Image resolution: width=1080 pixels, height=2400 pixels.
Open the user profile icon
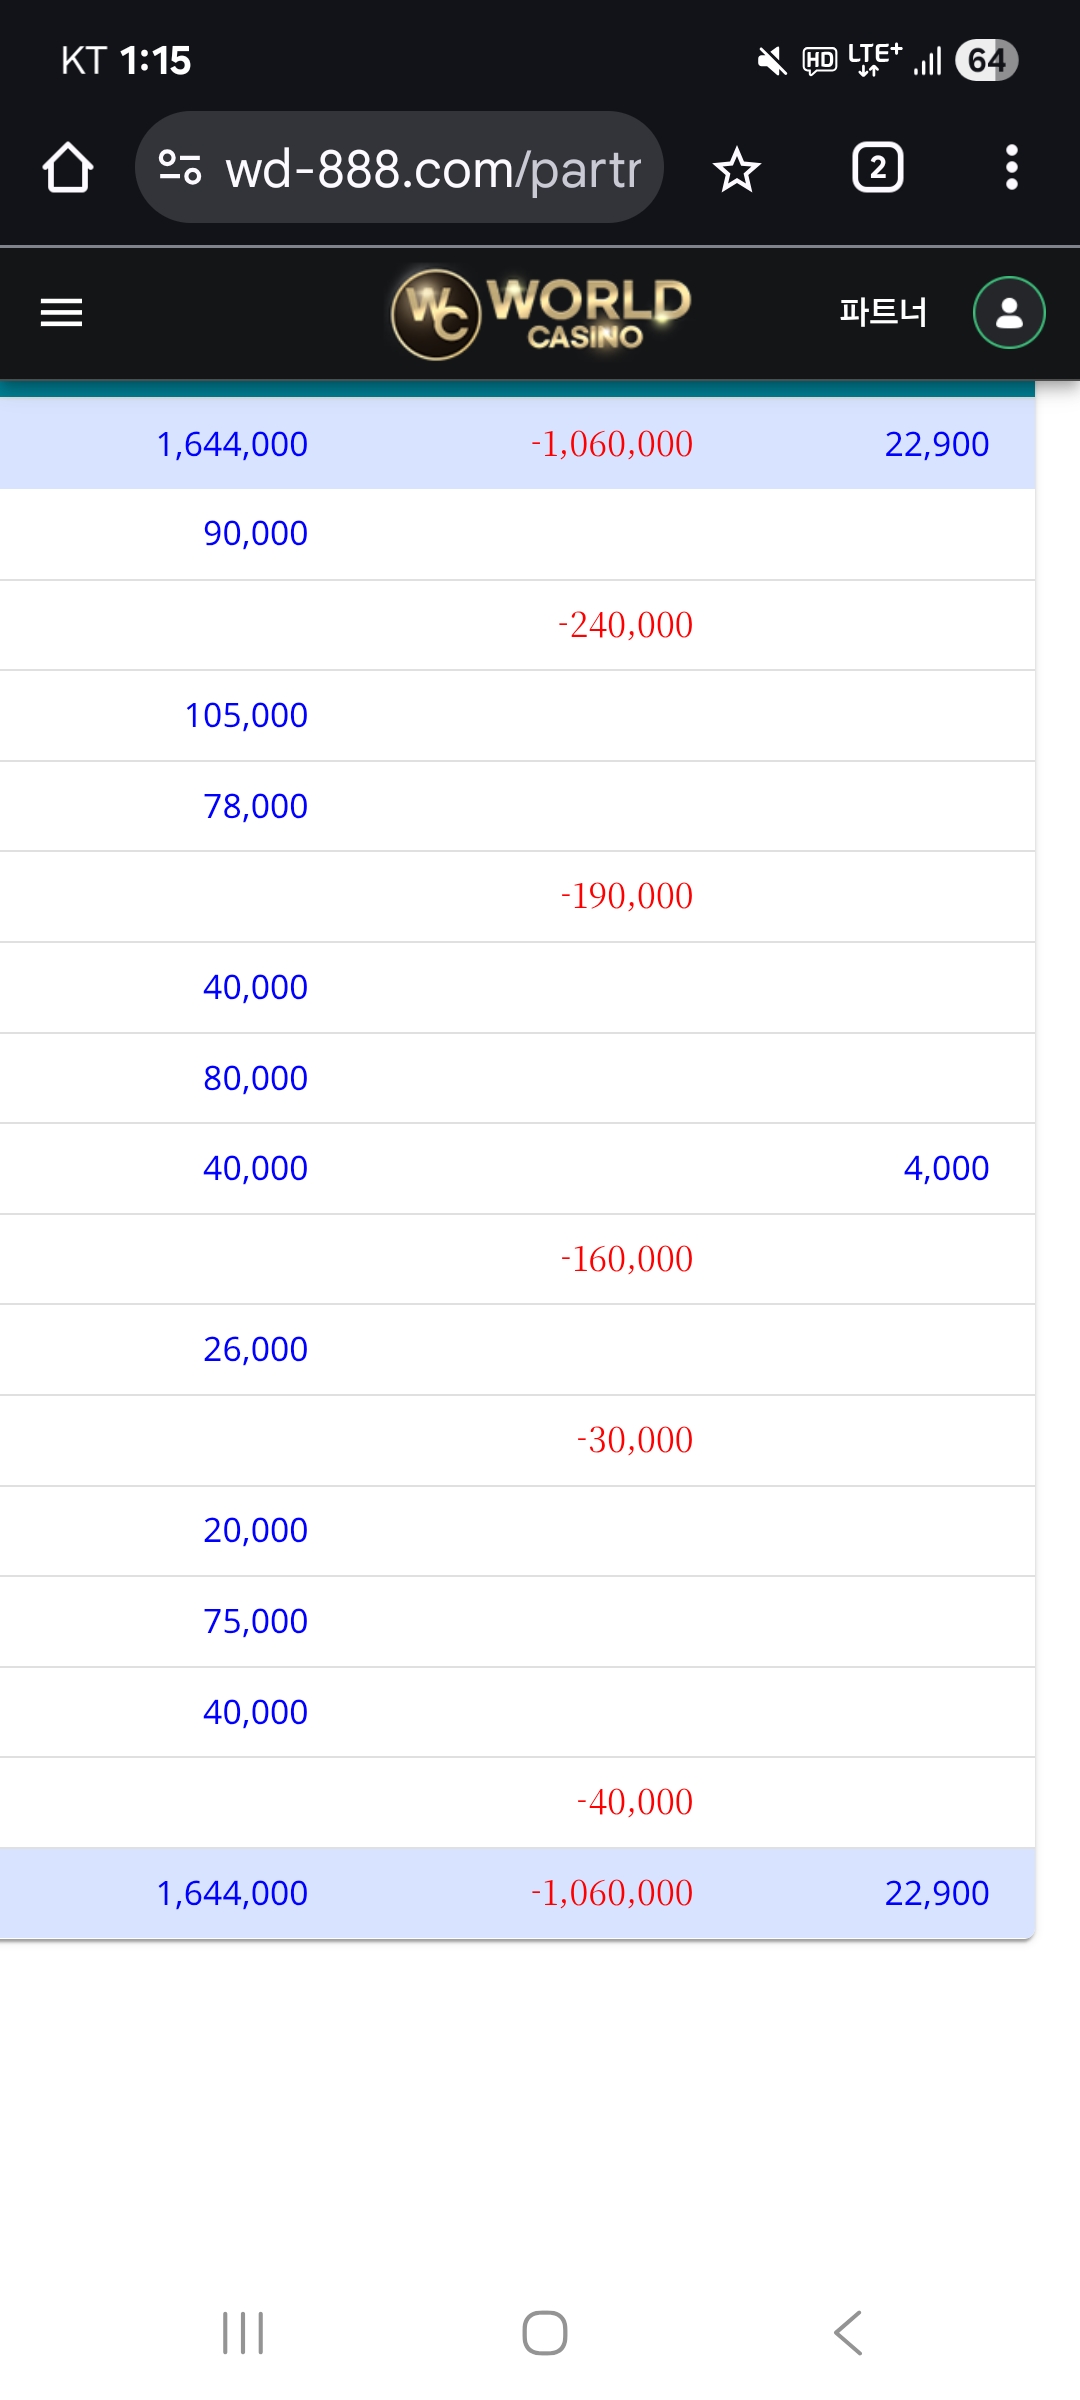pos(1009,313)
